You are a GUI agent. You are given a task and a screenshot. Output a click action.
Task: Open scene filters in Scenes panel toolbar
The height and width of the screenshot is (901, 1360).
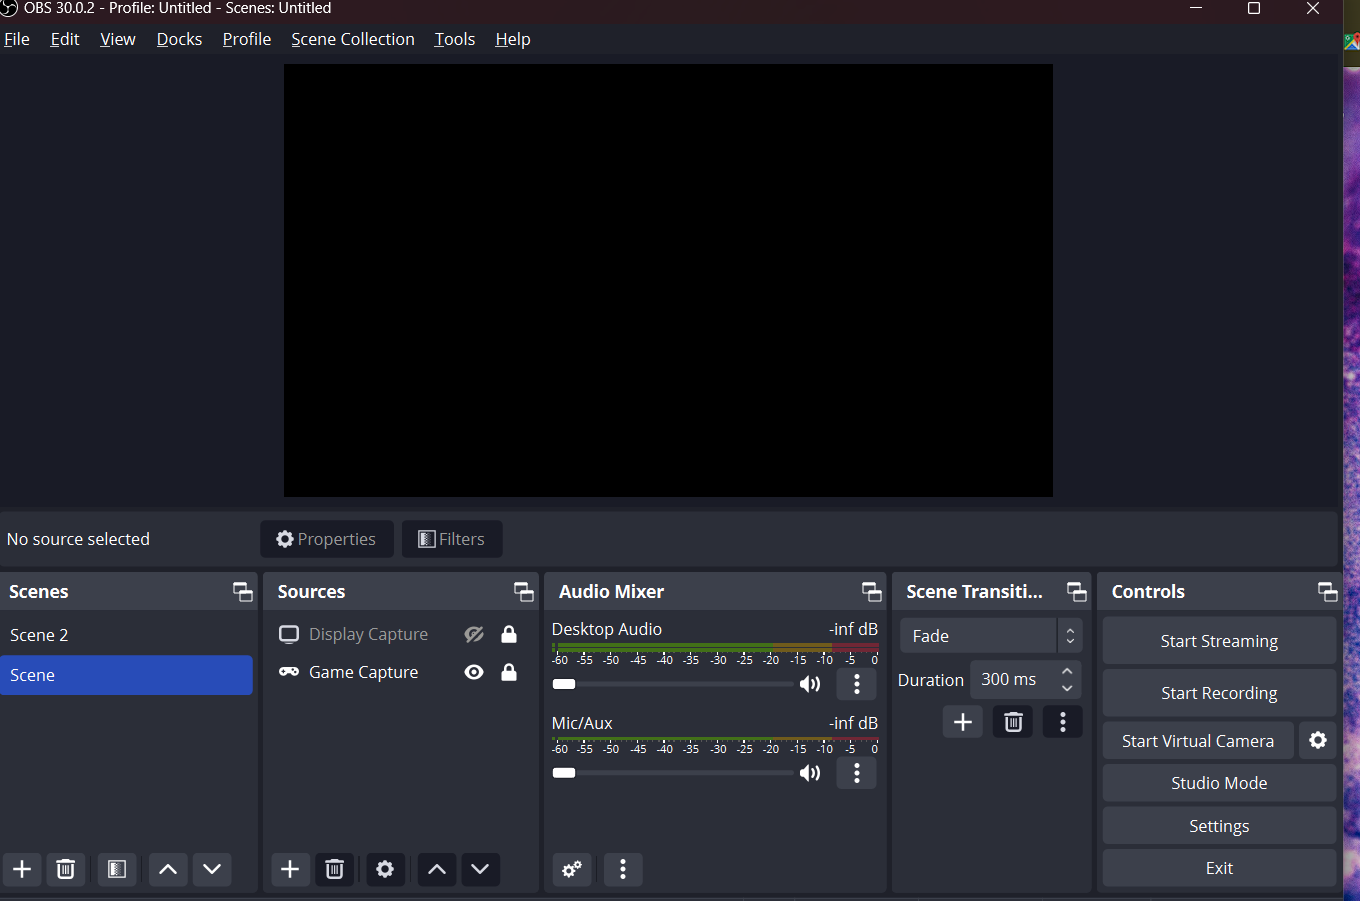point(117,869)
